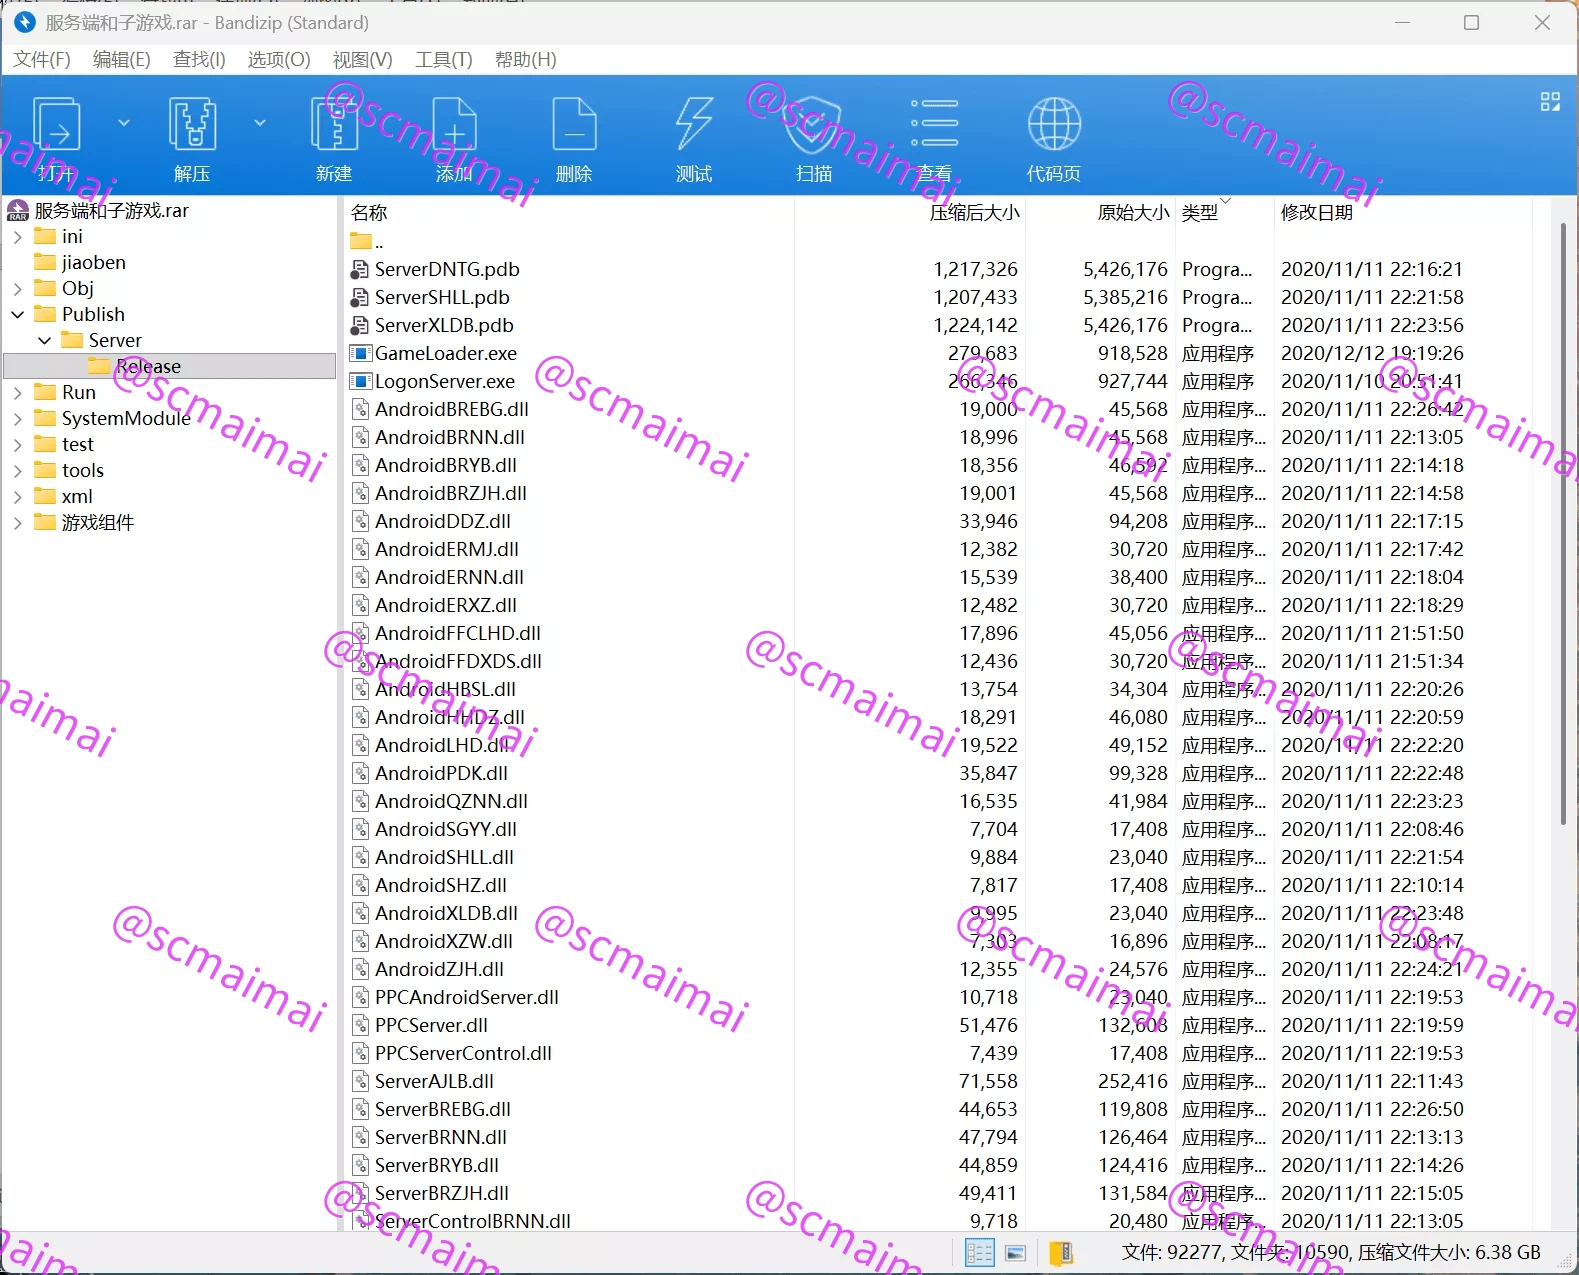Select file AndroidFFCLHD.dll

pos(458,633)
